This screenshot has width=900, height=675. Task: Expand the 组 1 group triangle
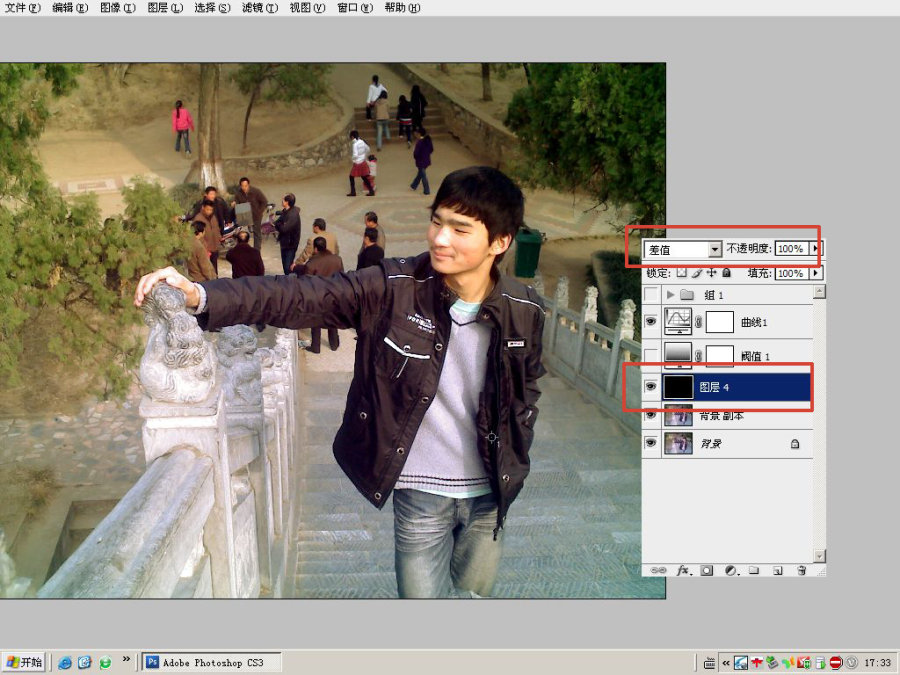coord(670,295)
